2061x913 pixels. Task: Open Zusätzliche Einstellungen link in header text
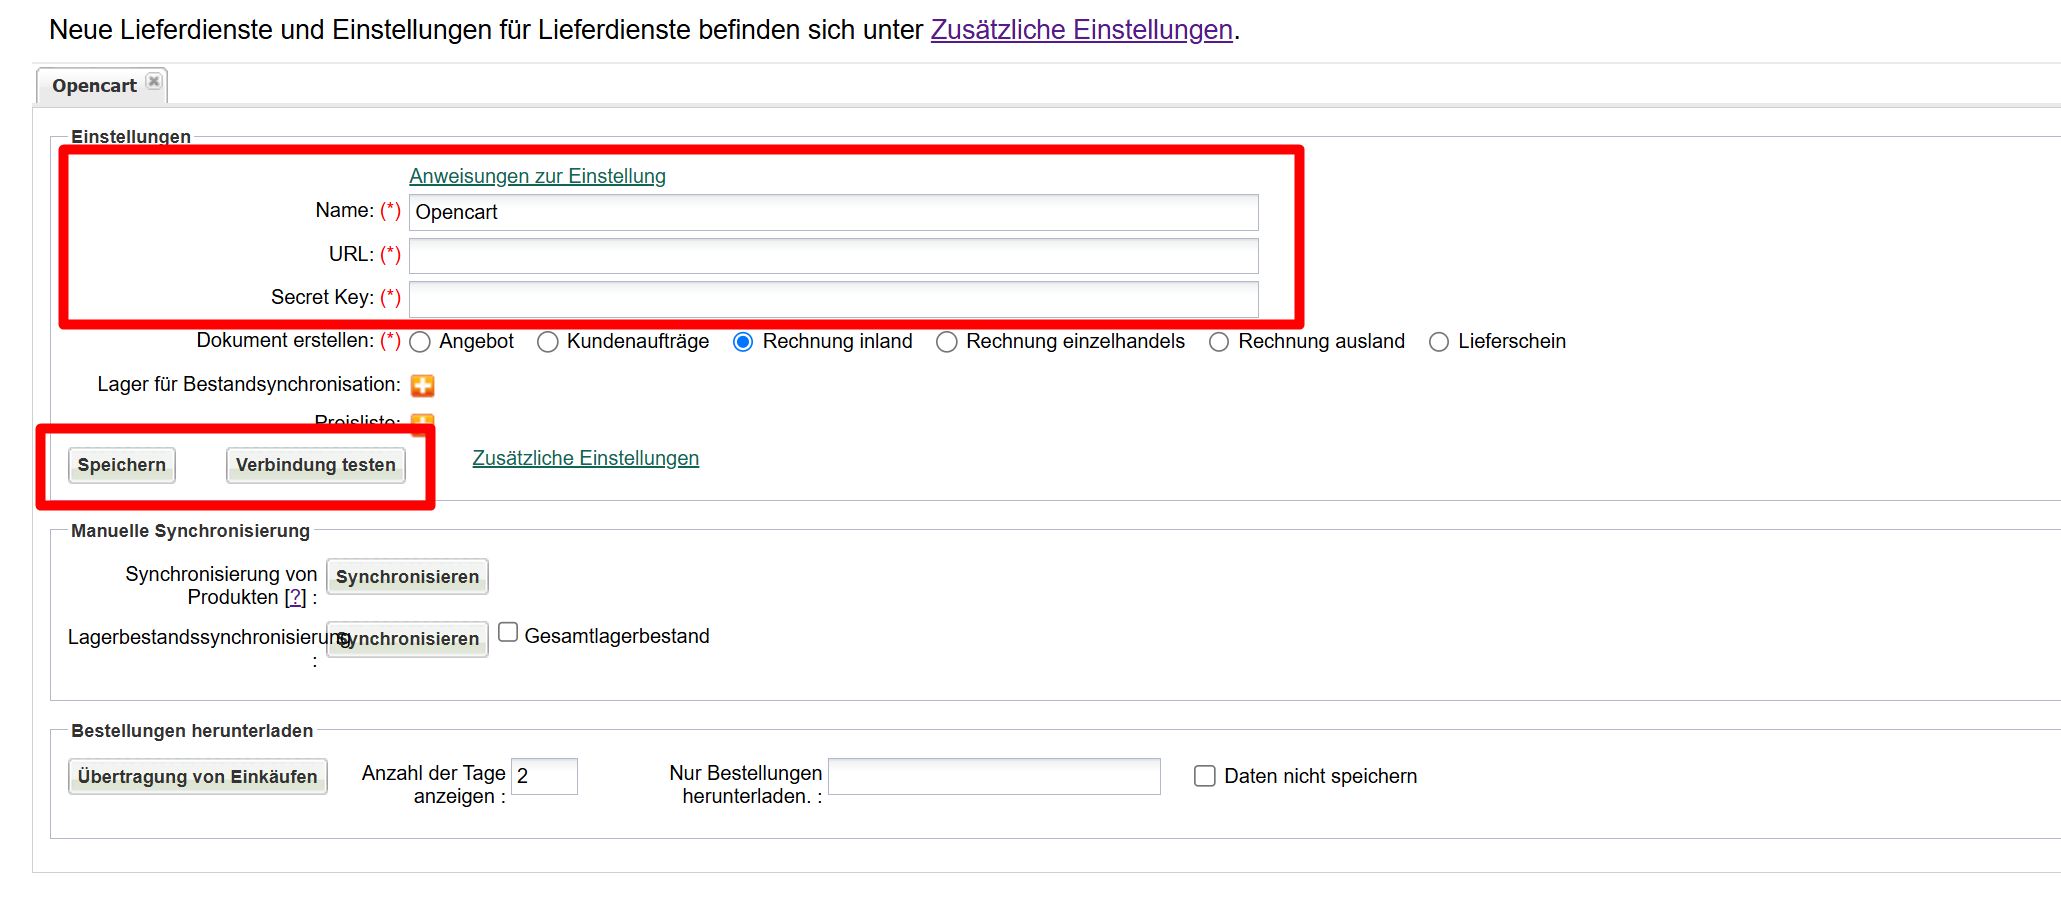pos(1081,30)
